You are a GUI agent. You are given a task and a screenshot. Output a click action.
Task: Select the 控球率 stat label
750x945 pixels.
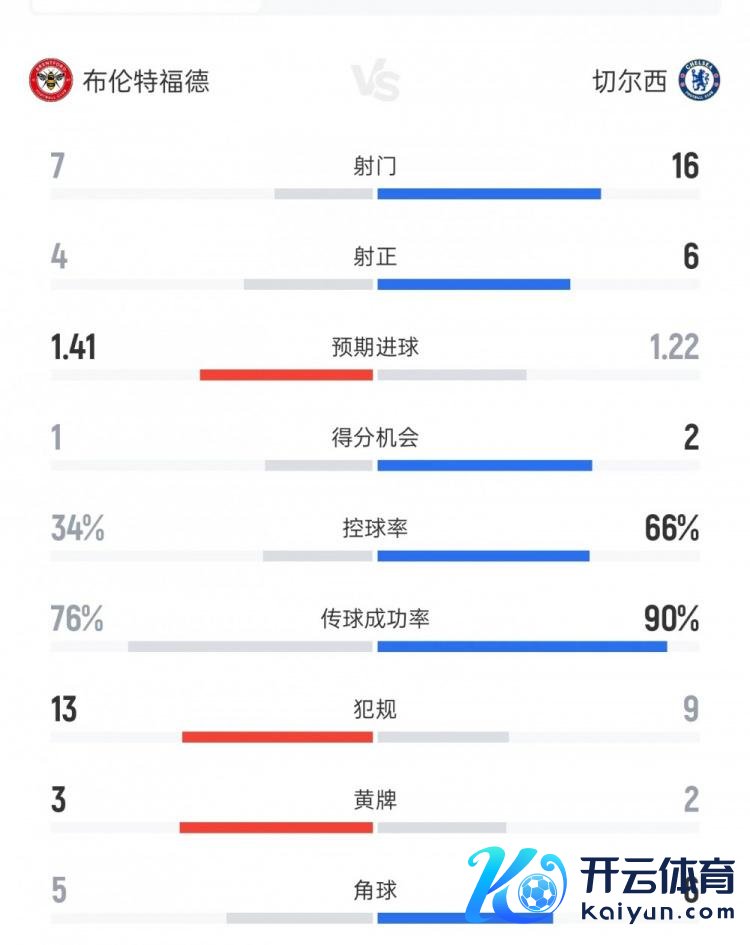click(375, 528)
